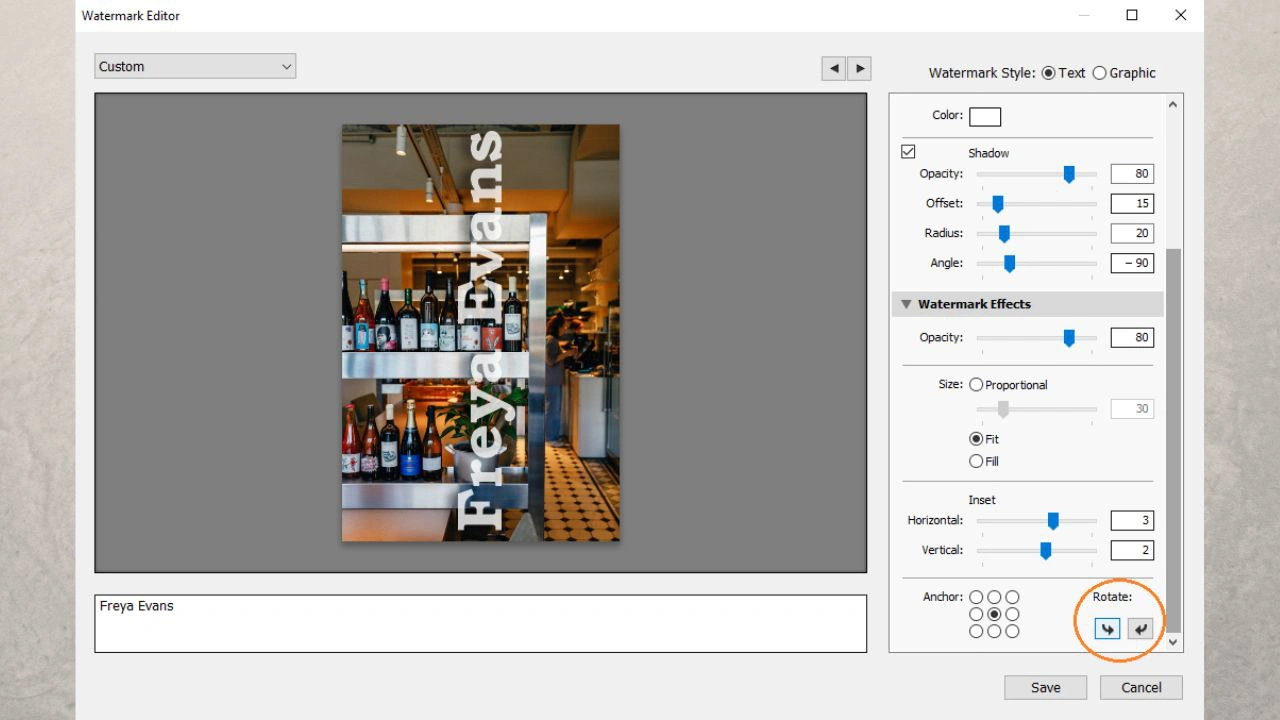Open the white text Color swatch
The width and height of the screenshot is (1280, 720).
click(x=985, y=116)
